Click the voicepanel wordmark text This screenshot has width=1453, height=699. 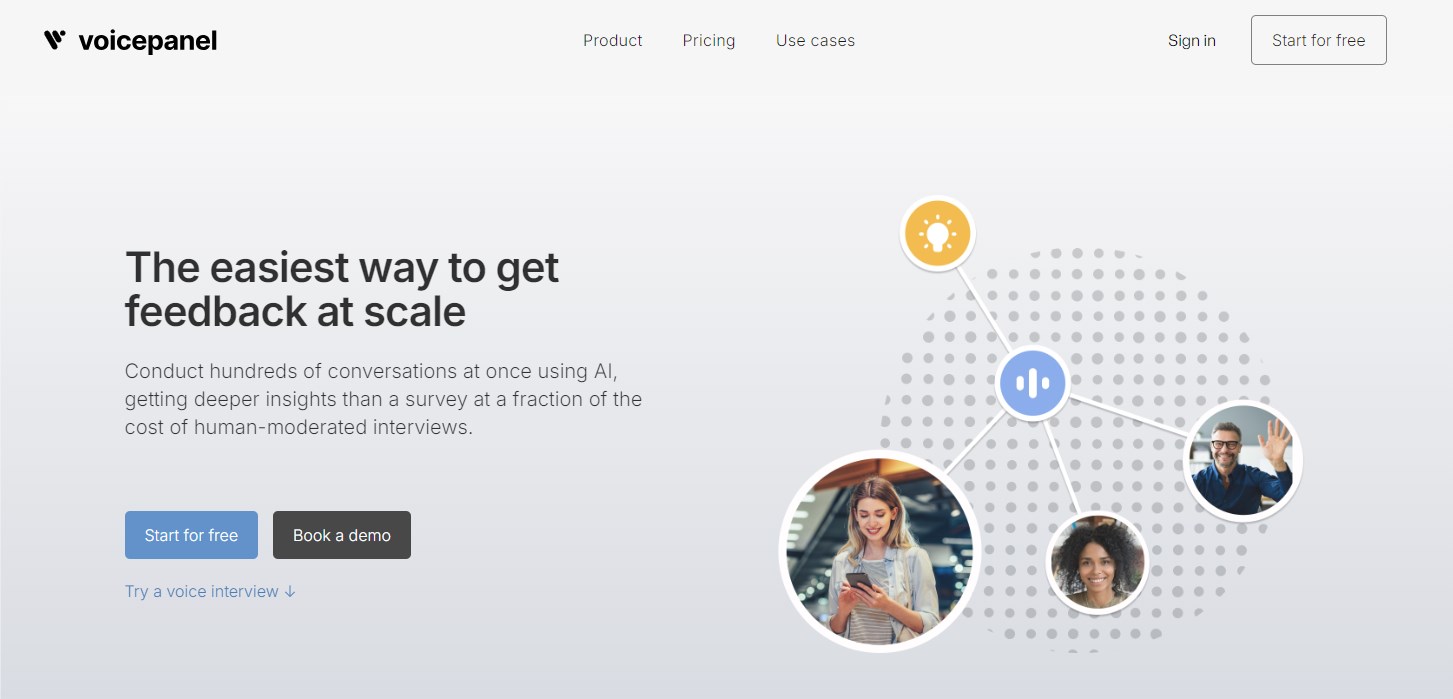point(147,41)
